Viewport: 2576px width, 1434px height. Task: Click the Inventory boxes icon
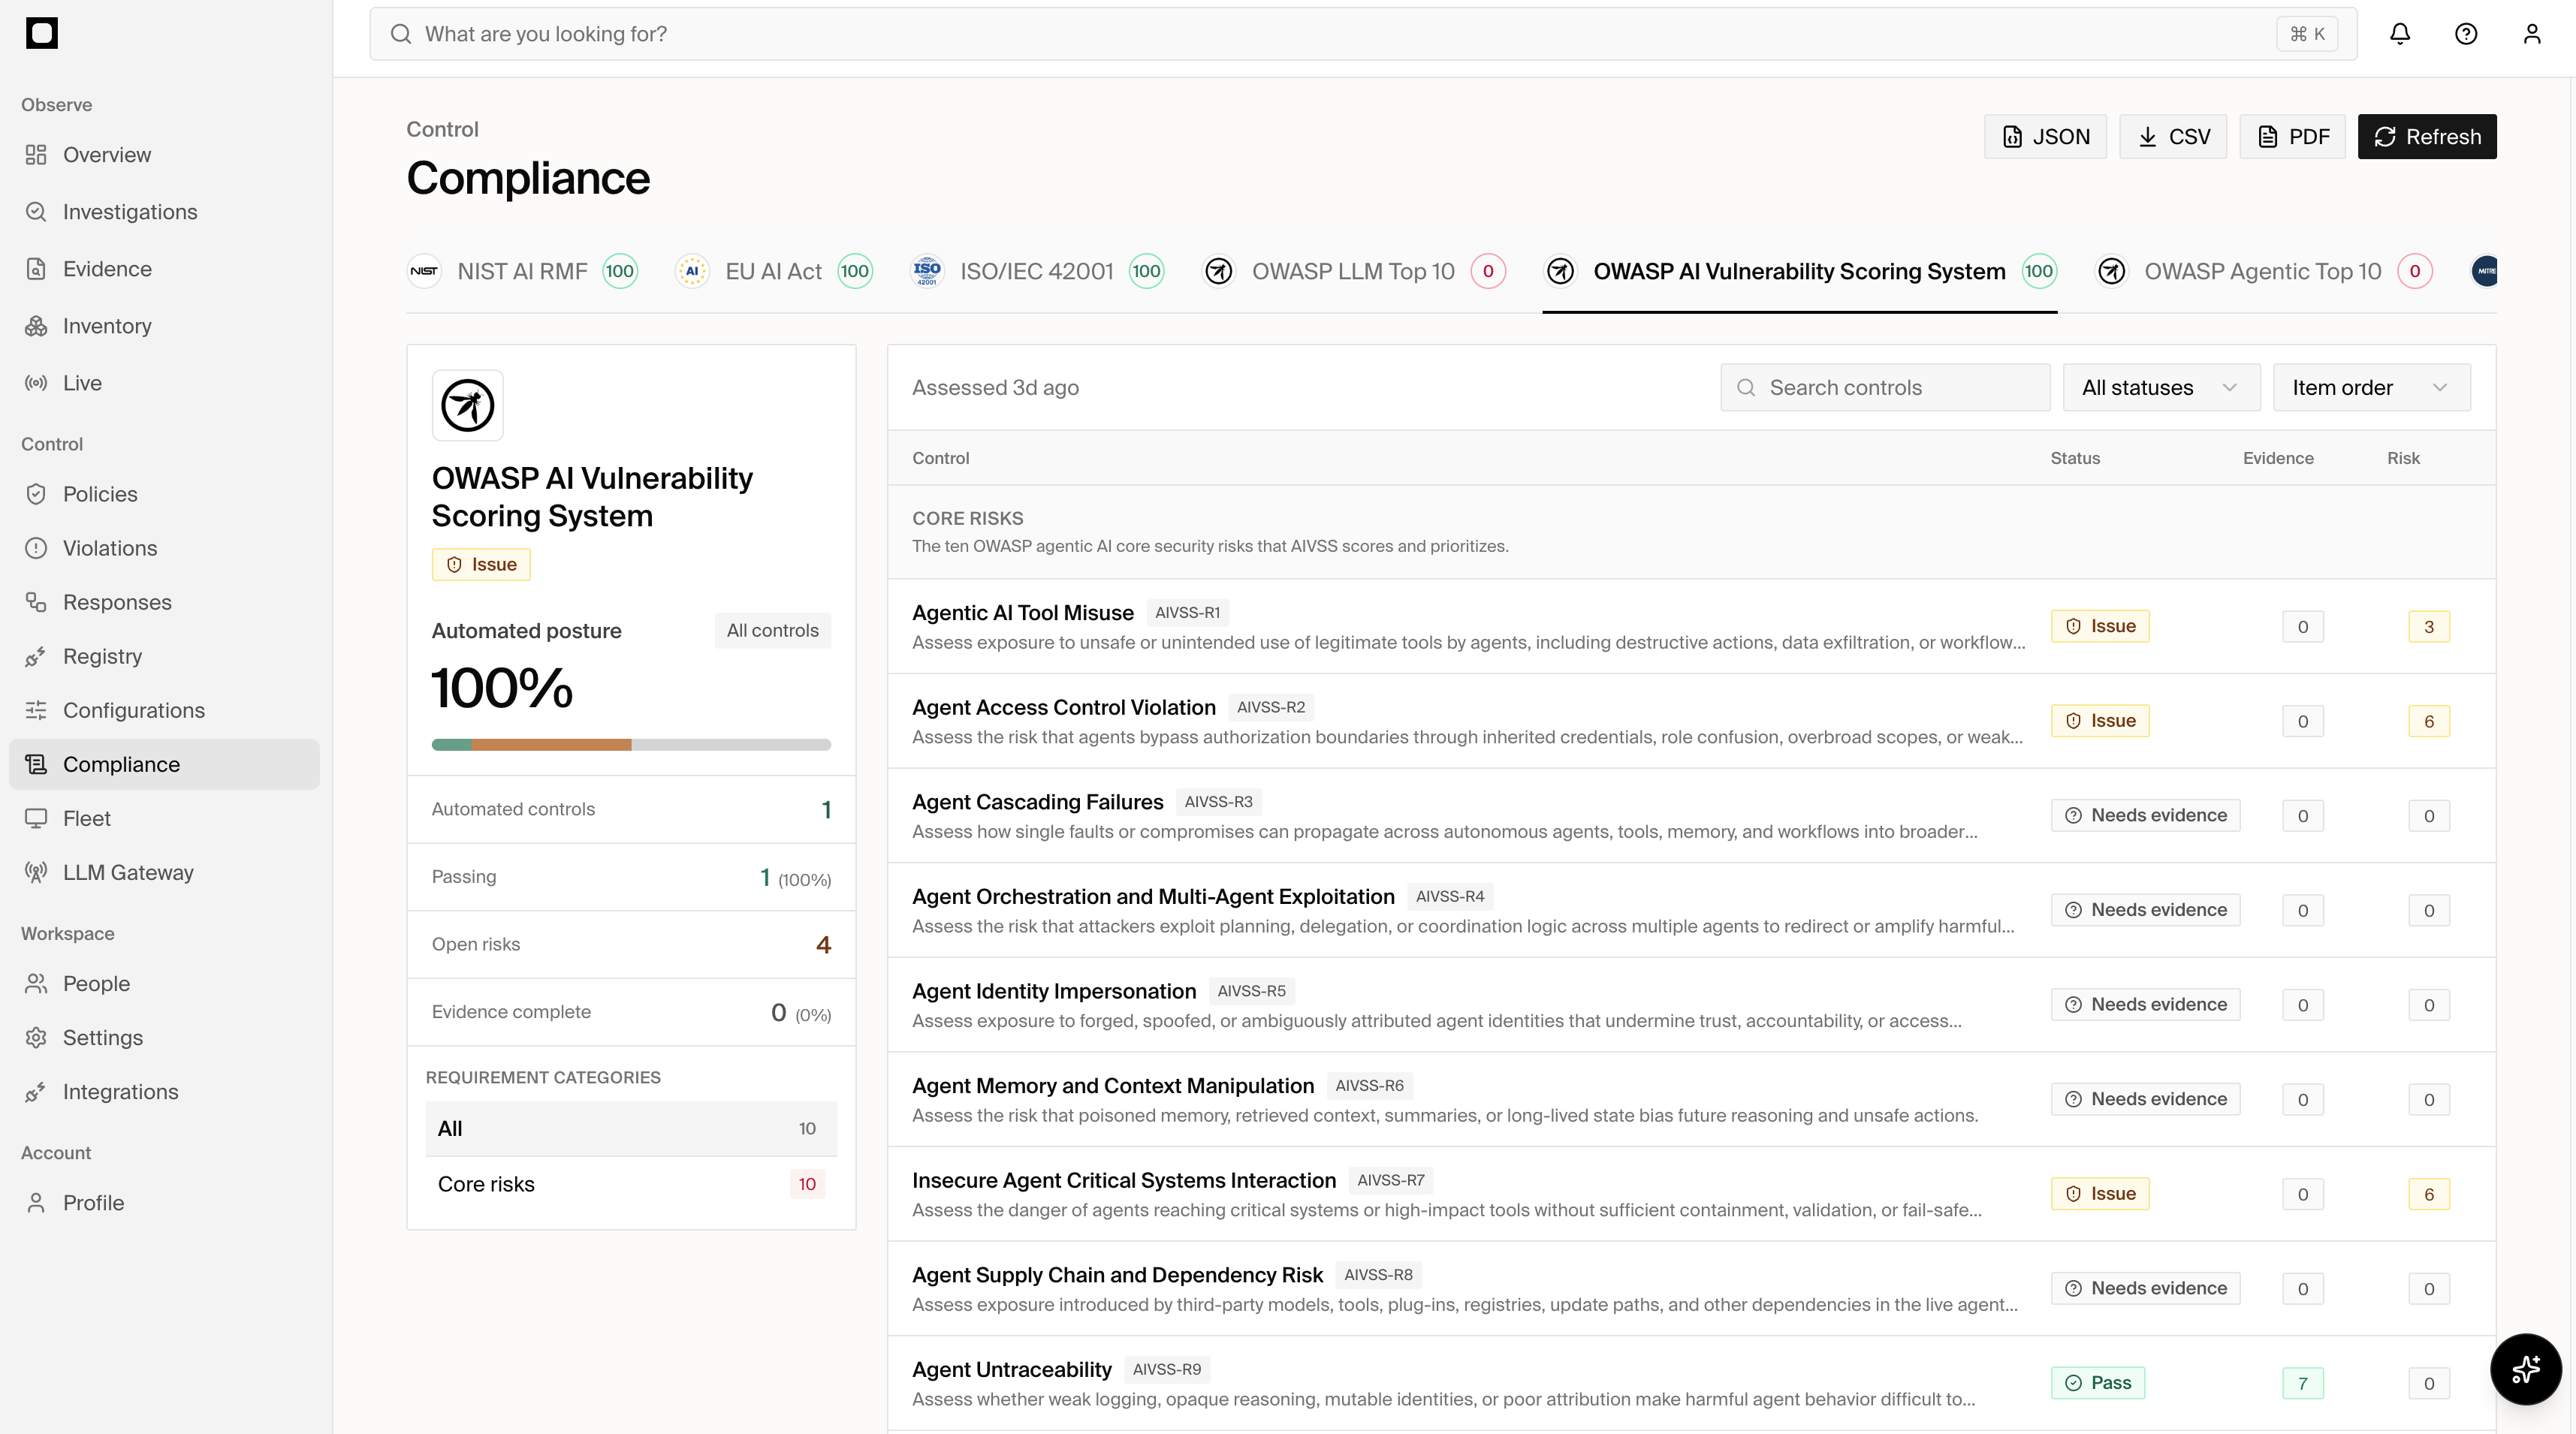point(36,326)
